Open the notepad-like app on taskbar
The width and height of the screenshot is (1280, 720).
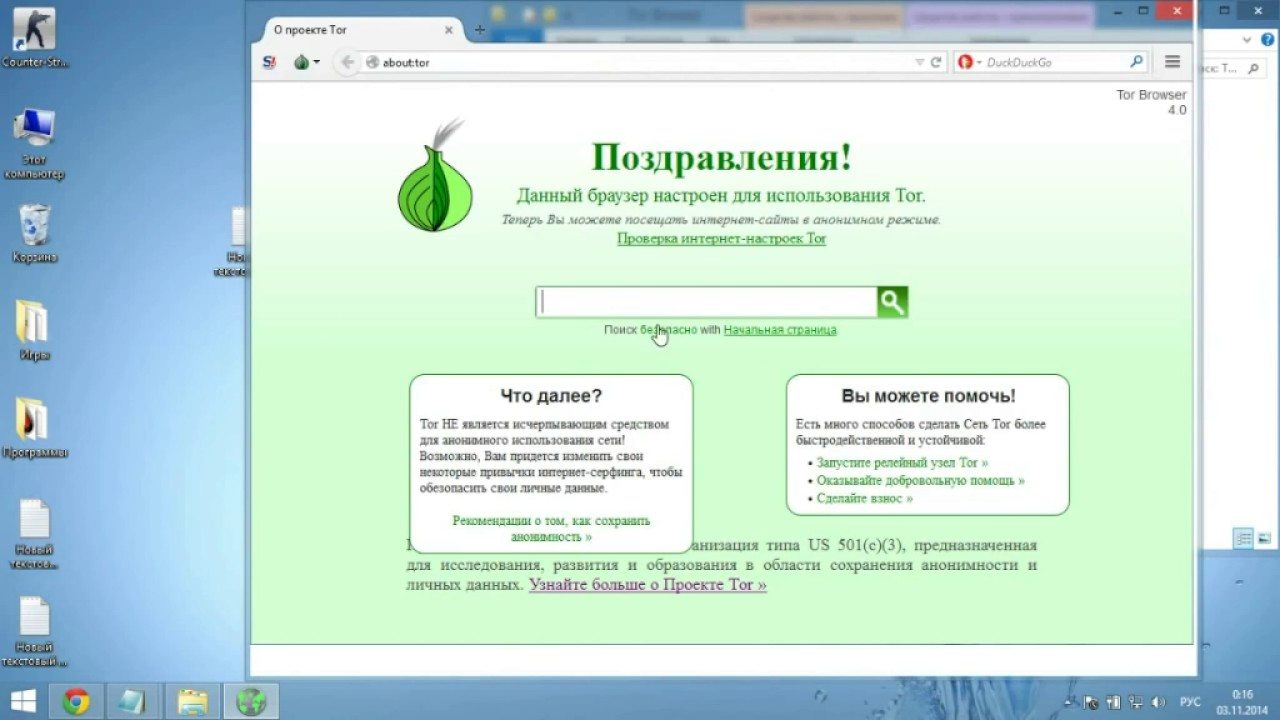[132, 701]
